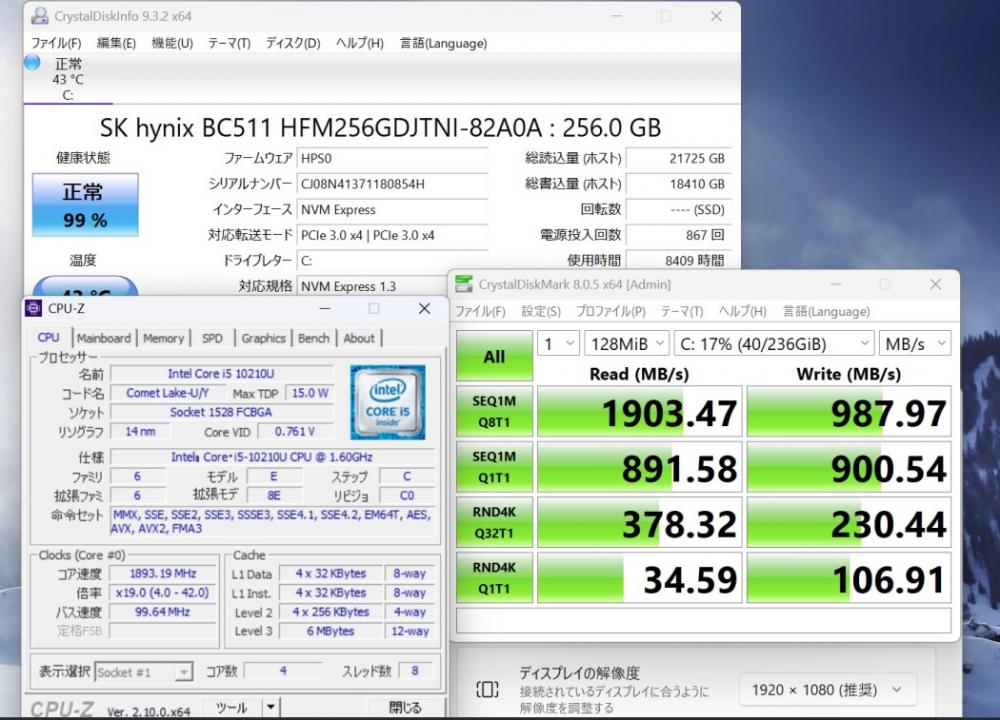Click the SEQ1M Q8T1 write result 987.97

pyautogui.click(x=849, y=412)
